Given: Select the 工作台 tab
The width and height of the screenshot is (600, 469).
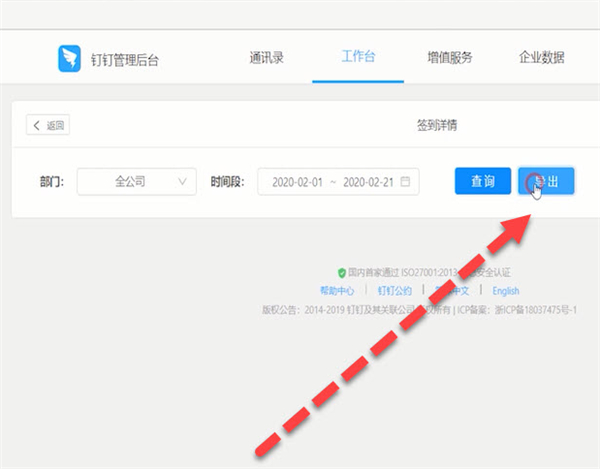Looking at the screenshot, I should (358, 58).
